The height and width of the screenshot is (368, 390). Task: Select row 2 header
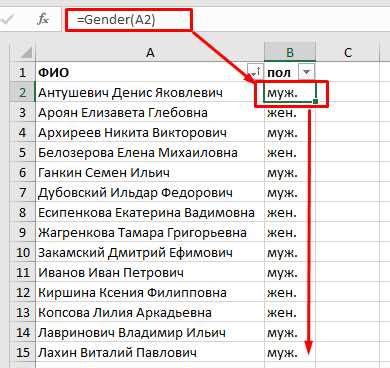pyautogui.click(x=22, y=92)
